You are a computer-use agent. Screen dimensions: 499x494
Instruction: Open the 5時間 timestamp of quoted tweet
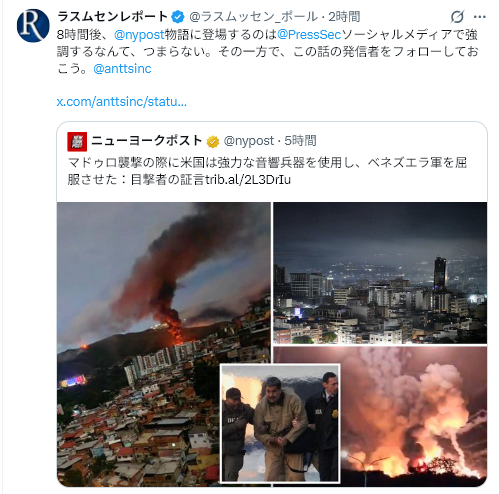coord(300,141)
